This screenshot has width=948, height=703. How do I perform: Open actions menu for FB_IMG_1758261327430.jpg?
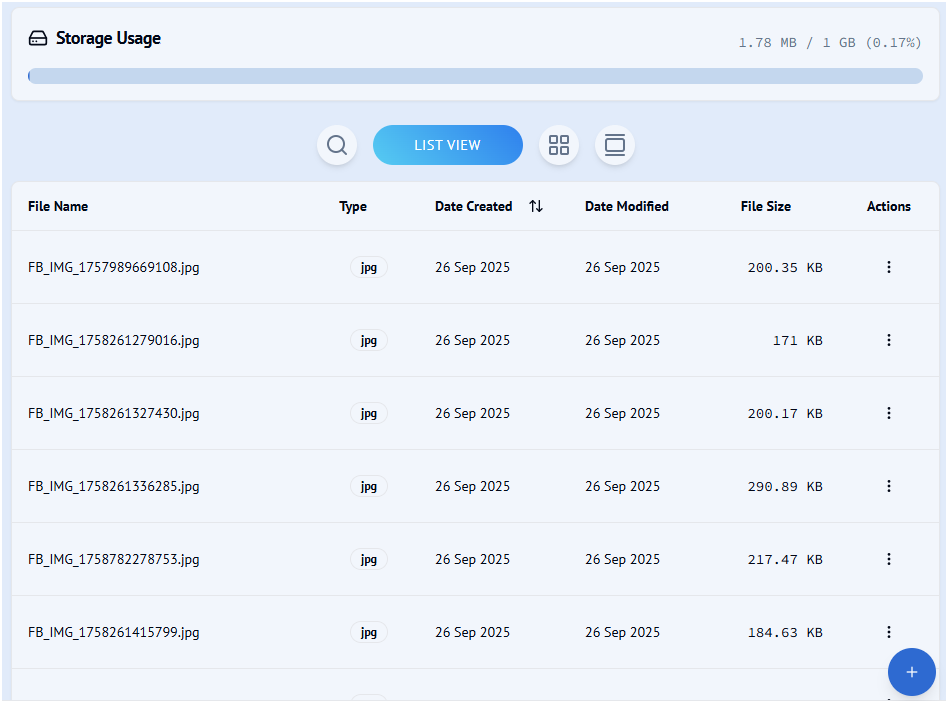888,413
